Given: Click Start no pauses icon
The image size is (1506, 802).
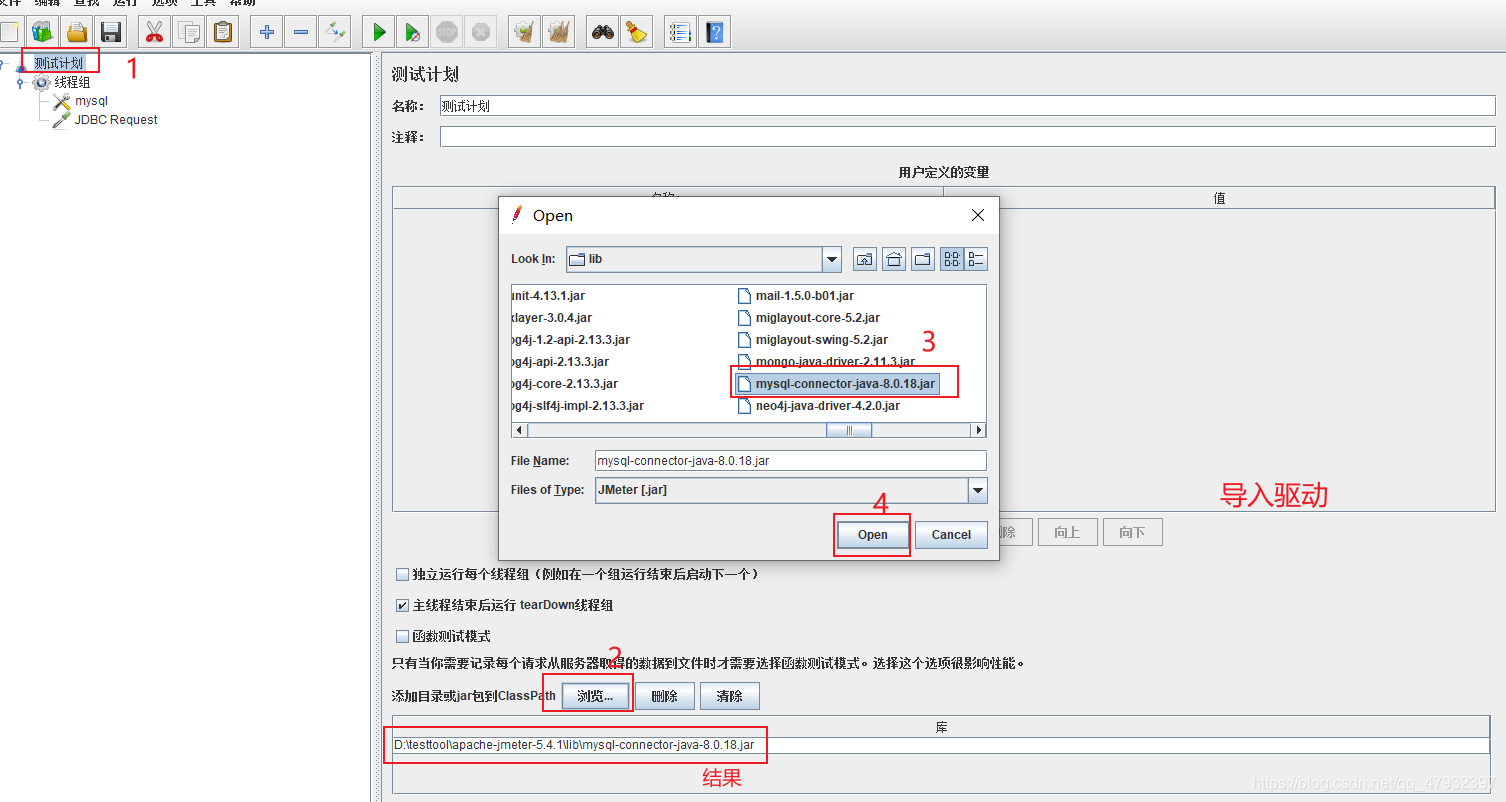Looking at the screenshot, I should 412,32.
